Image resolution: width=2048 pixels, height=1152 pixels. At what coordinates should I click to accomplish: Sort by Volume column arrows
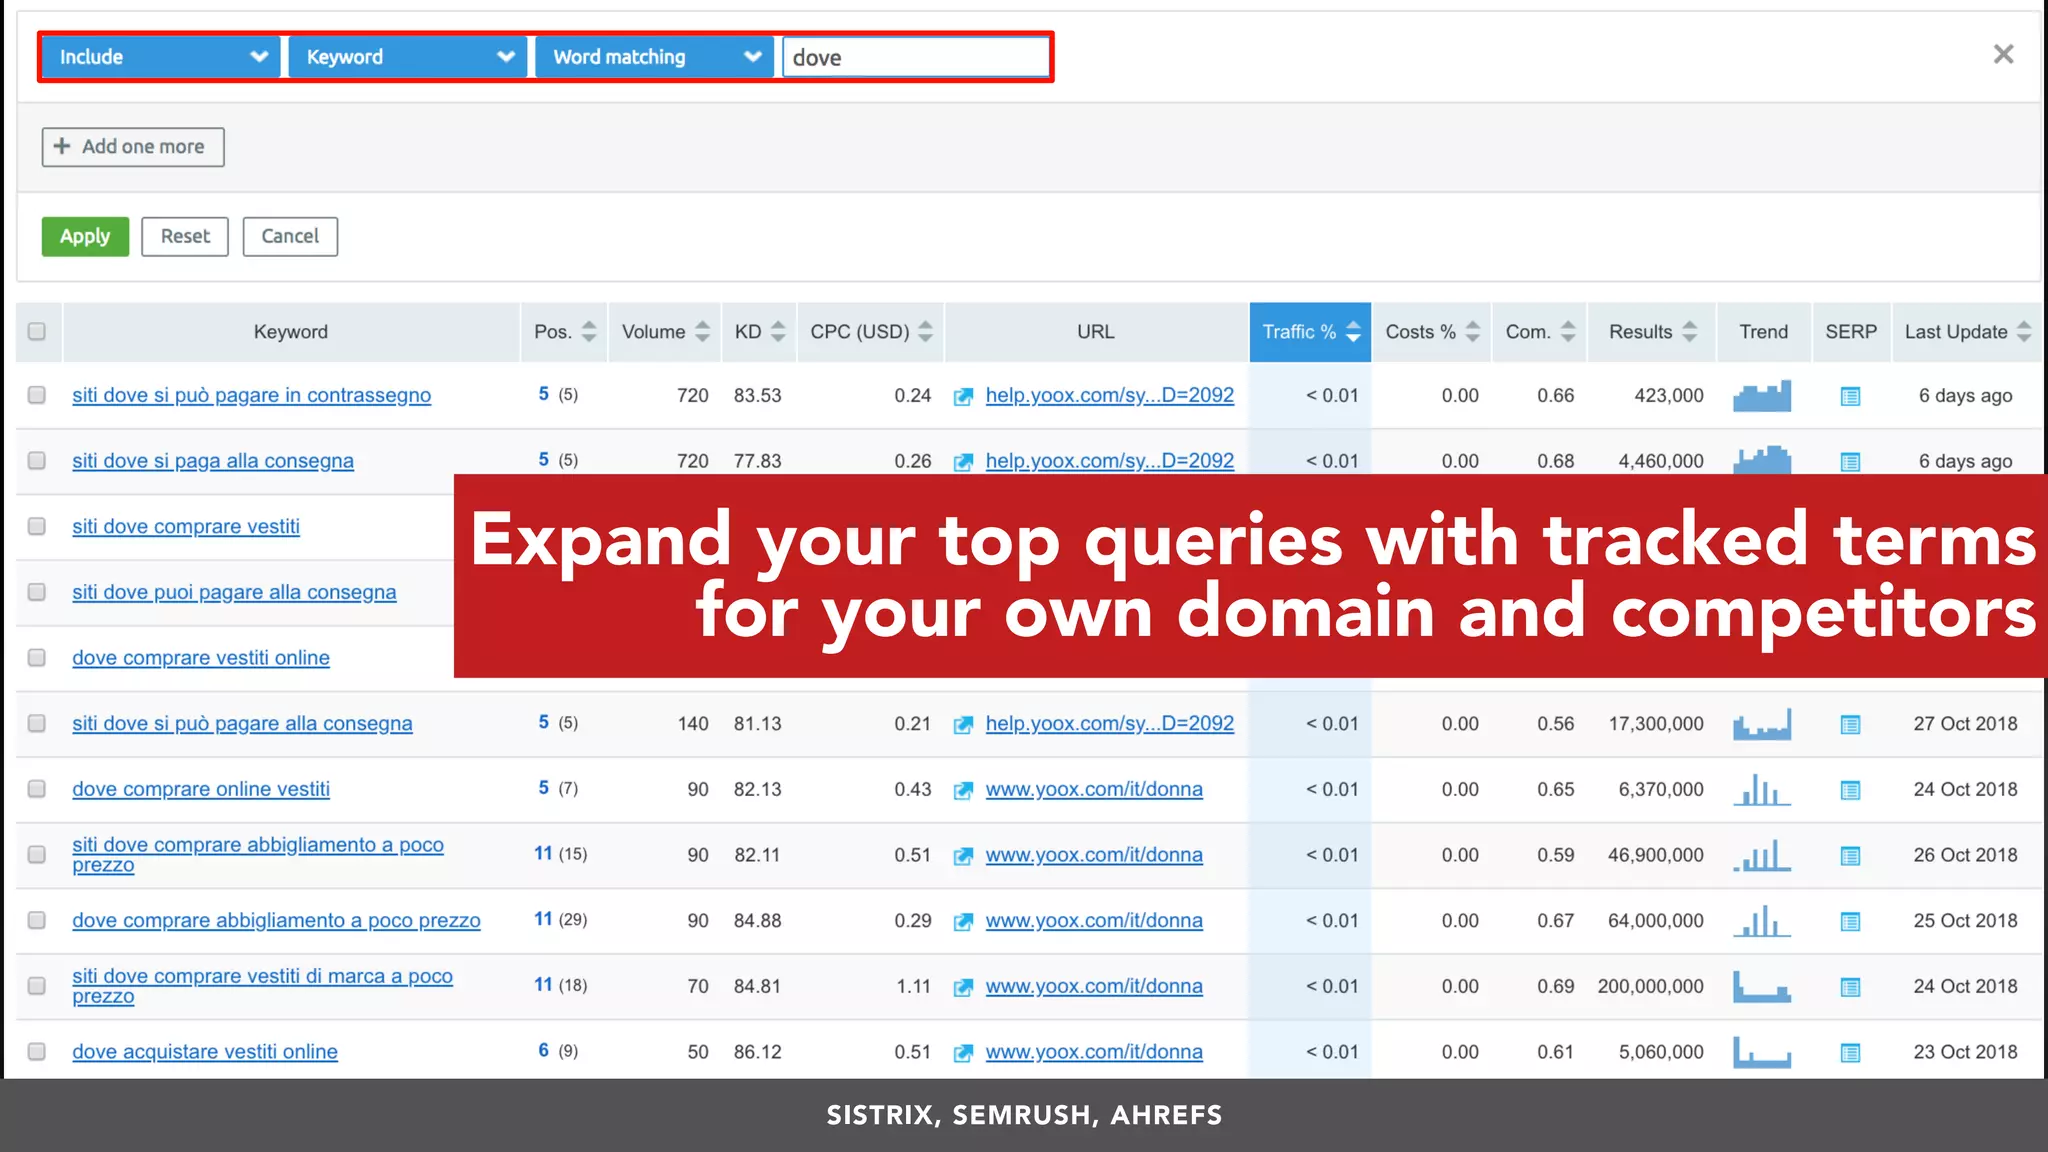pos(702,331)
